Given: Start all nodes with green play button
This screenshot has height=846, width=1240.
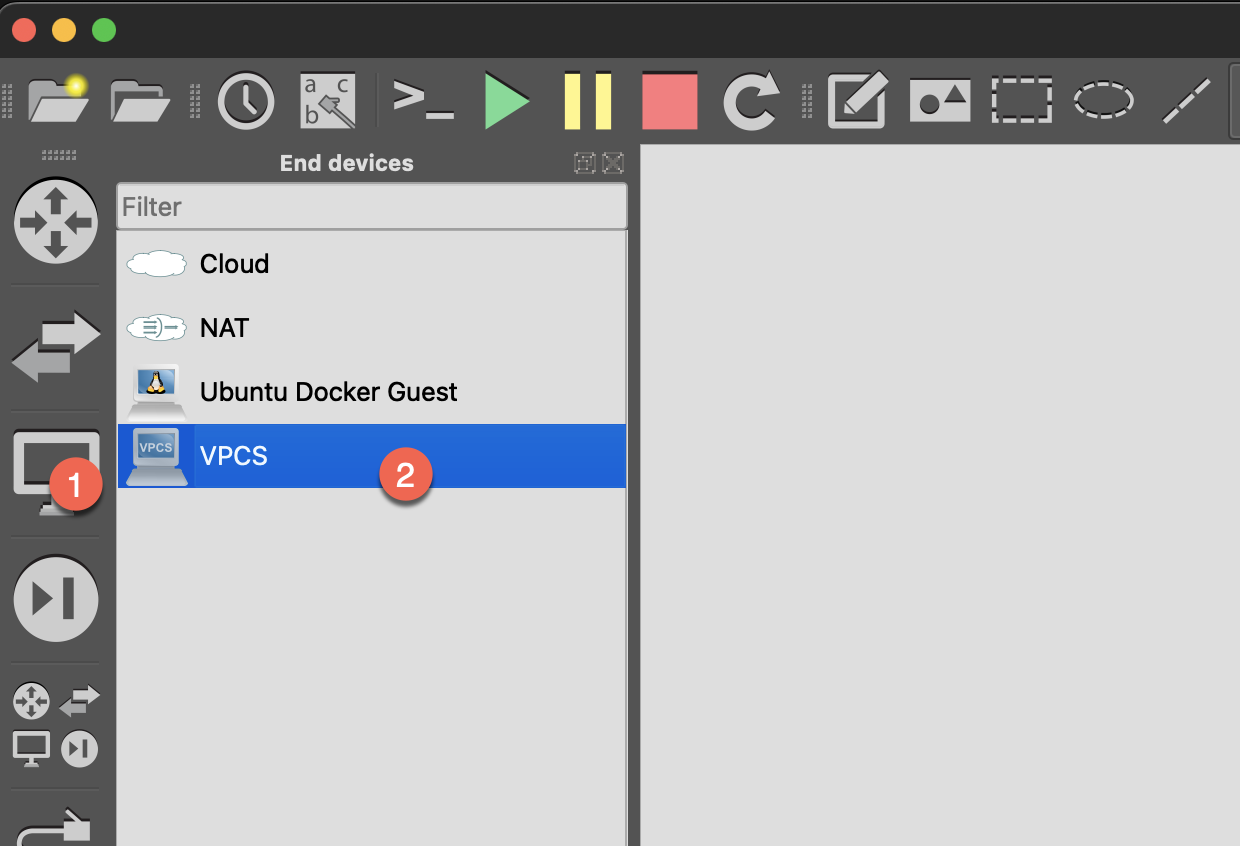Looking at the screenshot, I should [x=507, y=100].
